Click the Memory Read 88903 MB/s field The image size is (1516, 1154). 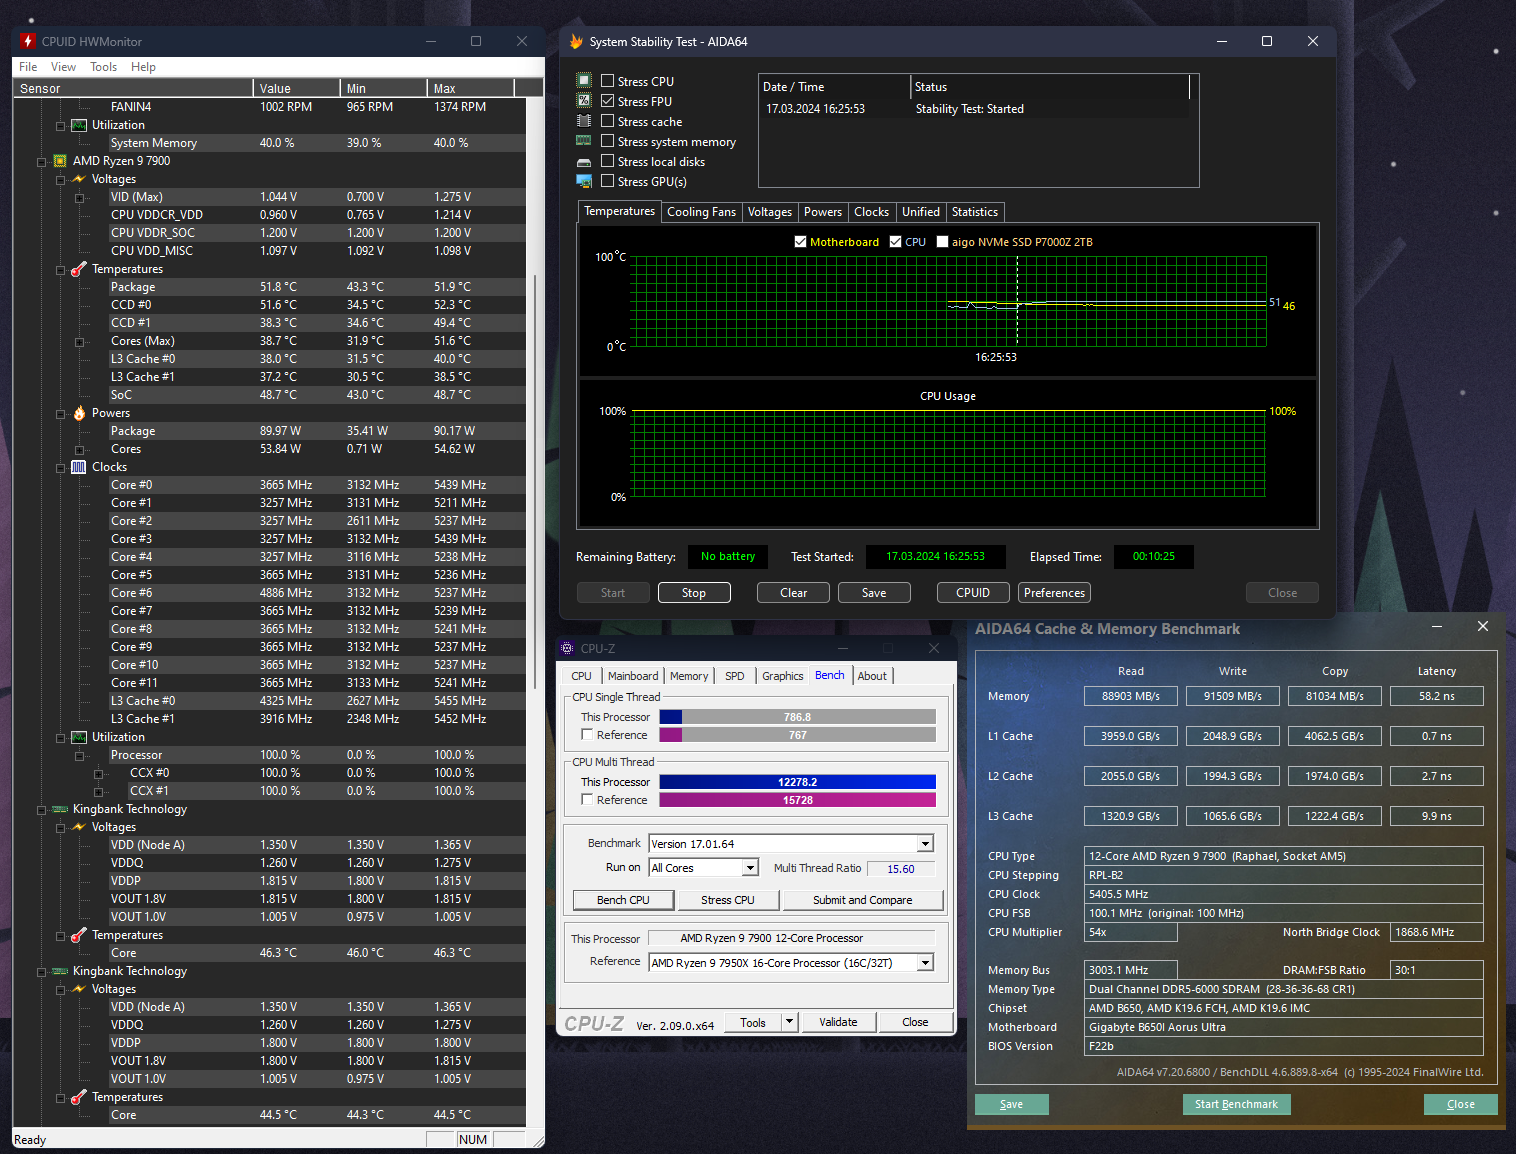point(1130,696)
